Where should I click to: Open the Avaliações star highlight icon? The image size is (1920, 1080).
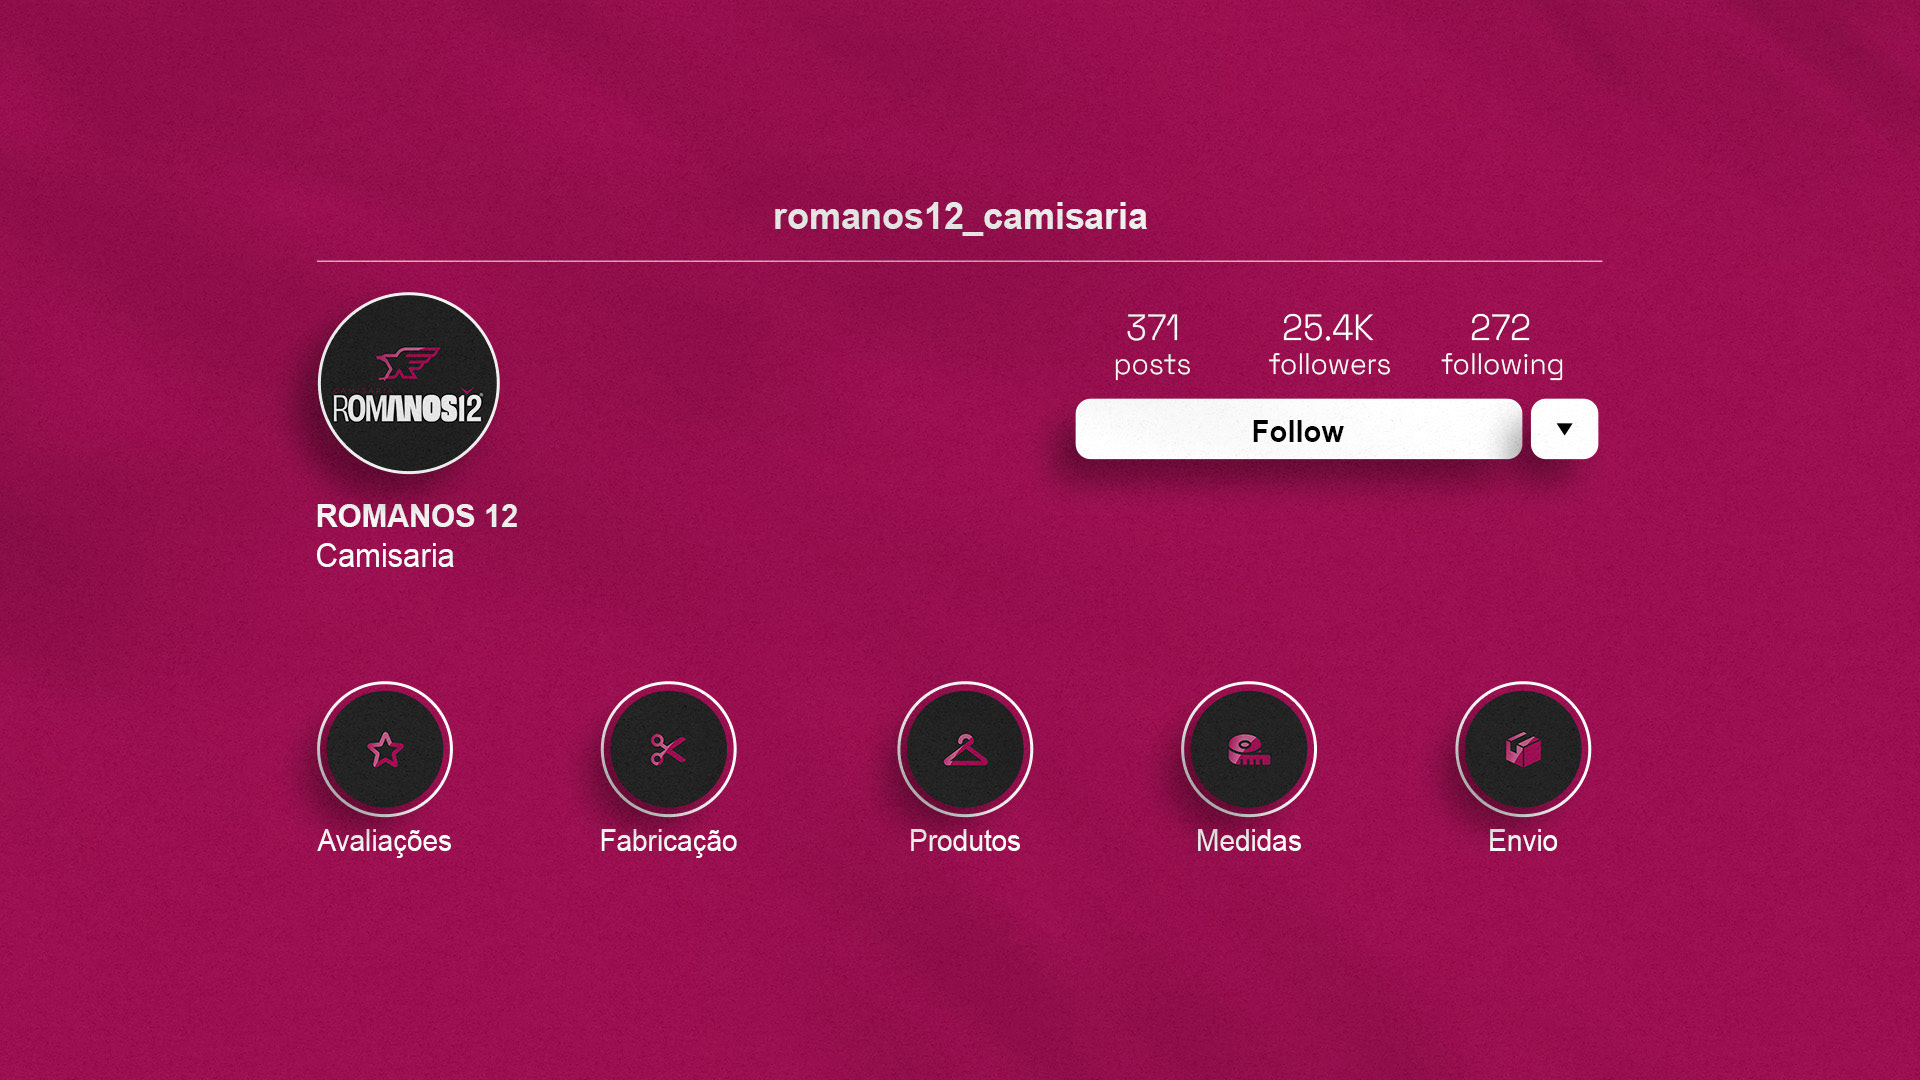click(x=385, y=749)
